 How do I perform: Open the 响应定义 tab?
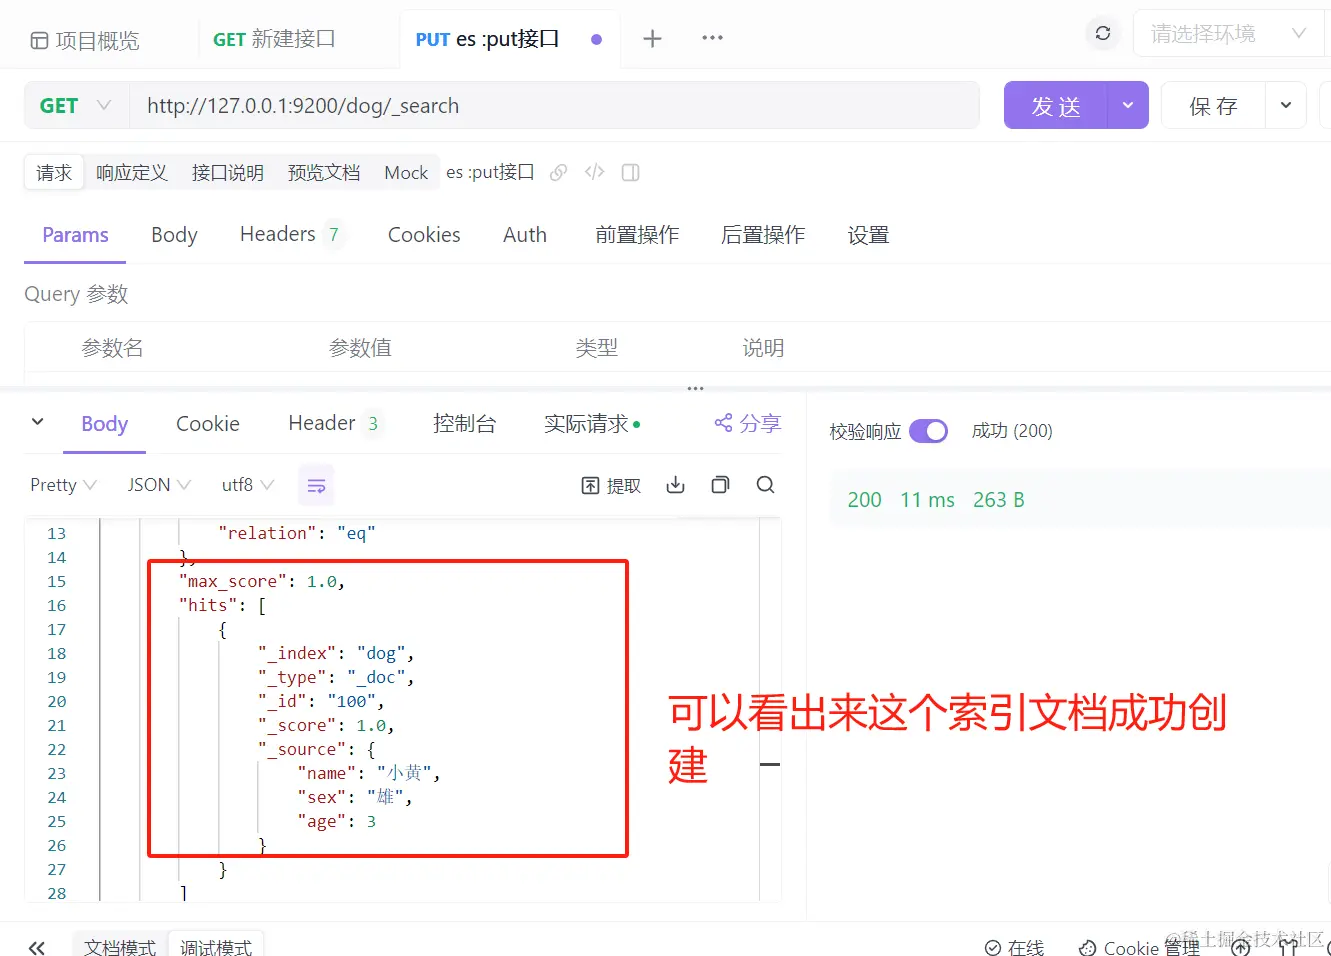[x=132, y=173]
